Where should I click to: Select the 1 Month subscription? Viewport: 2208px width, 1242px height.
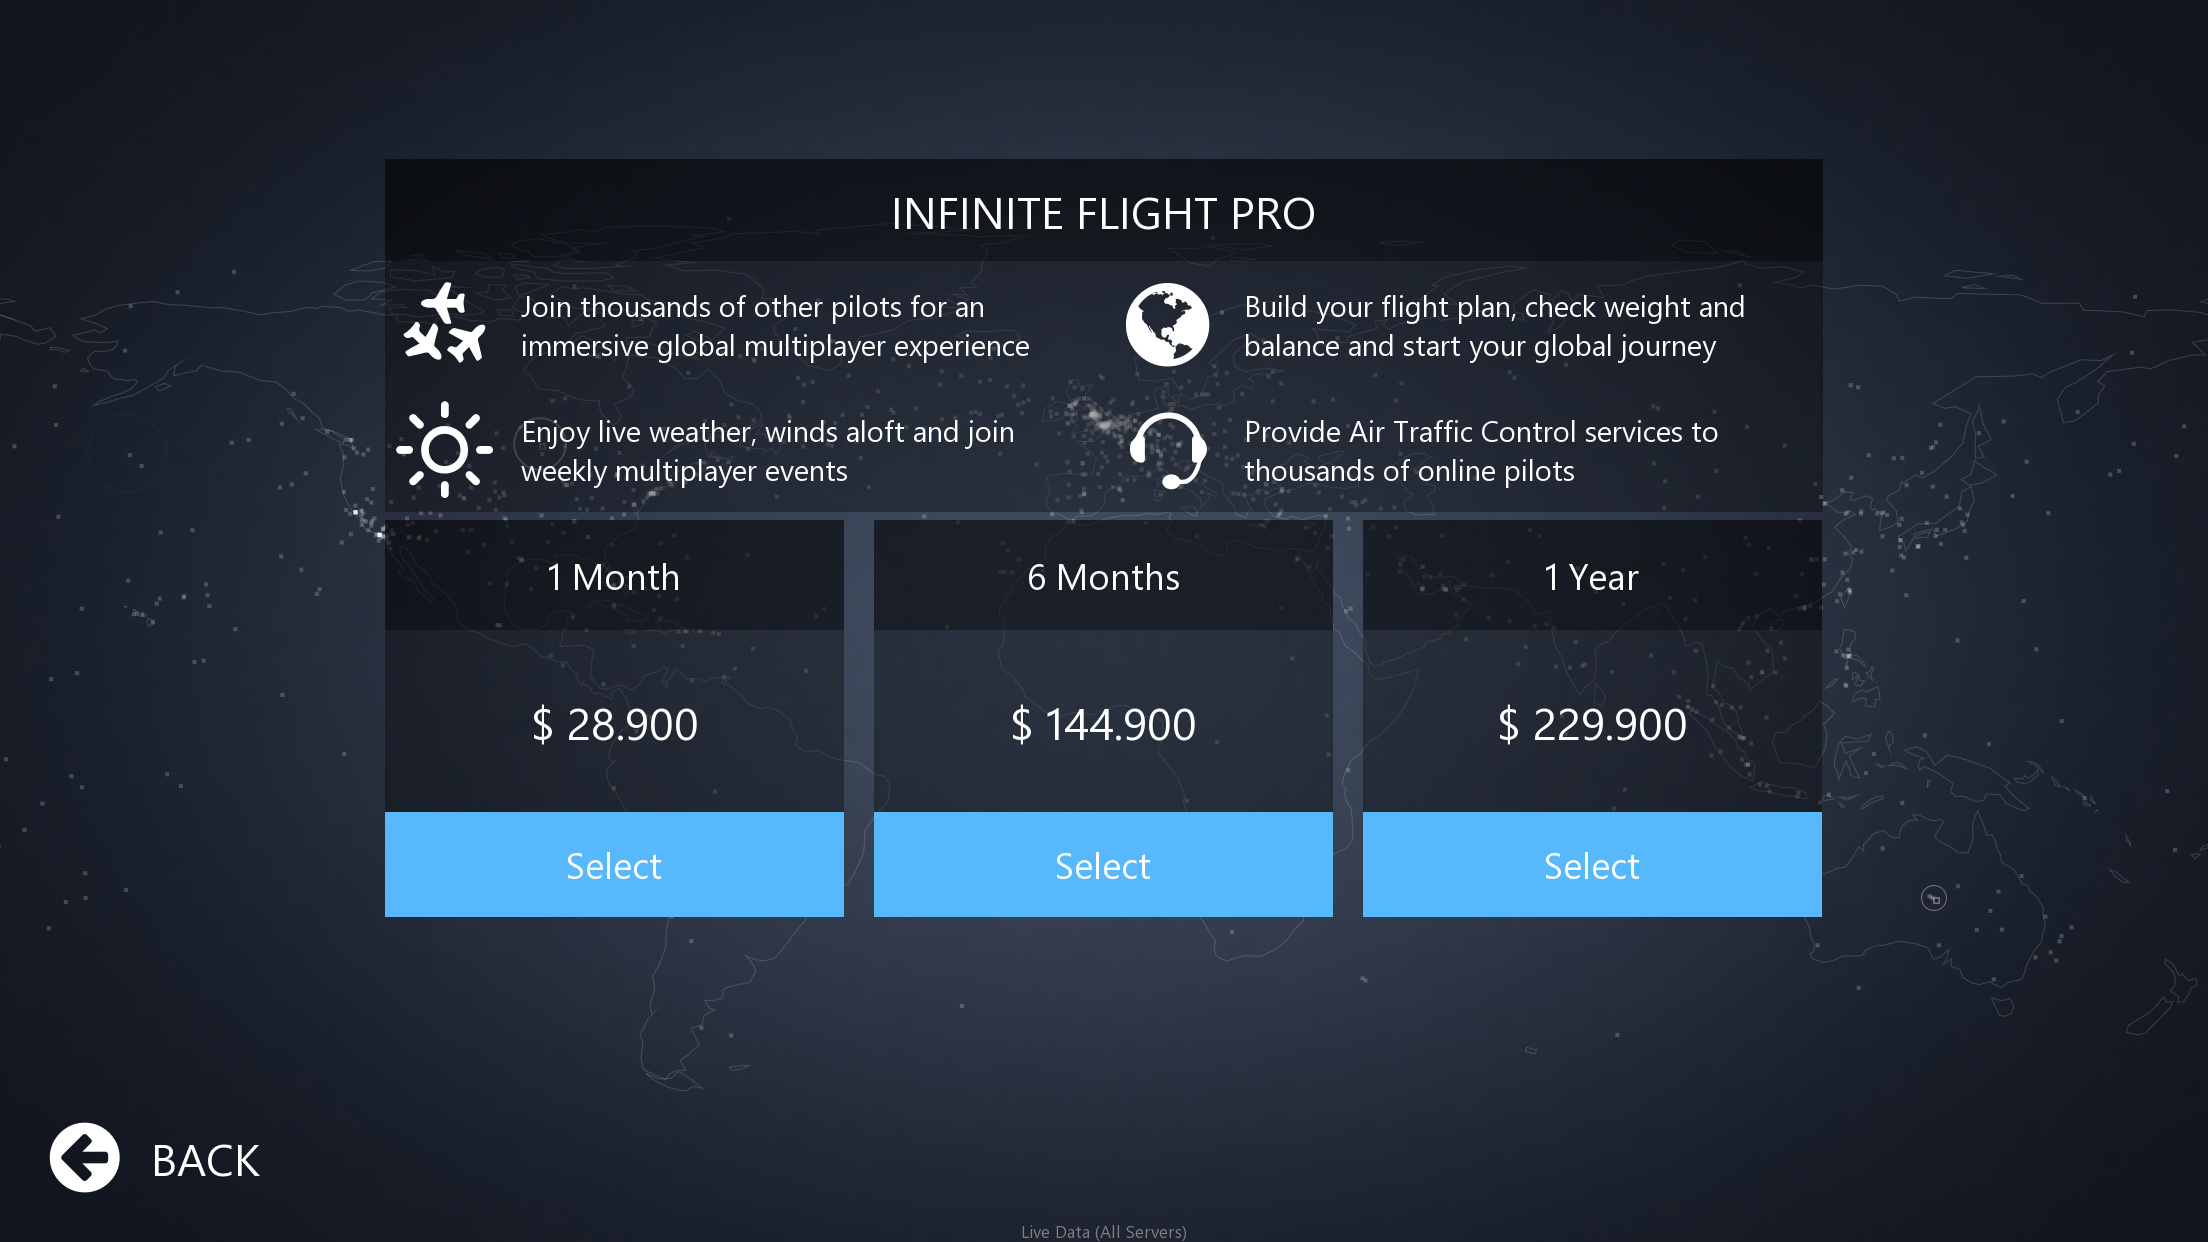tap(614, 865)
